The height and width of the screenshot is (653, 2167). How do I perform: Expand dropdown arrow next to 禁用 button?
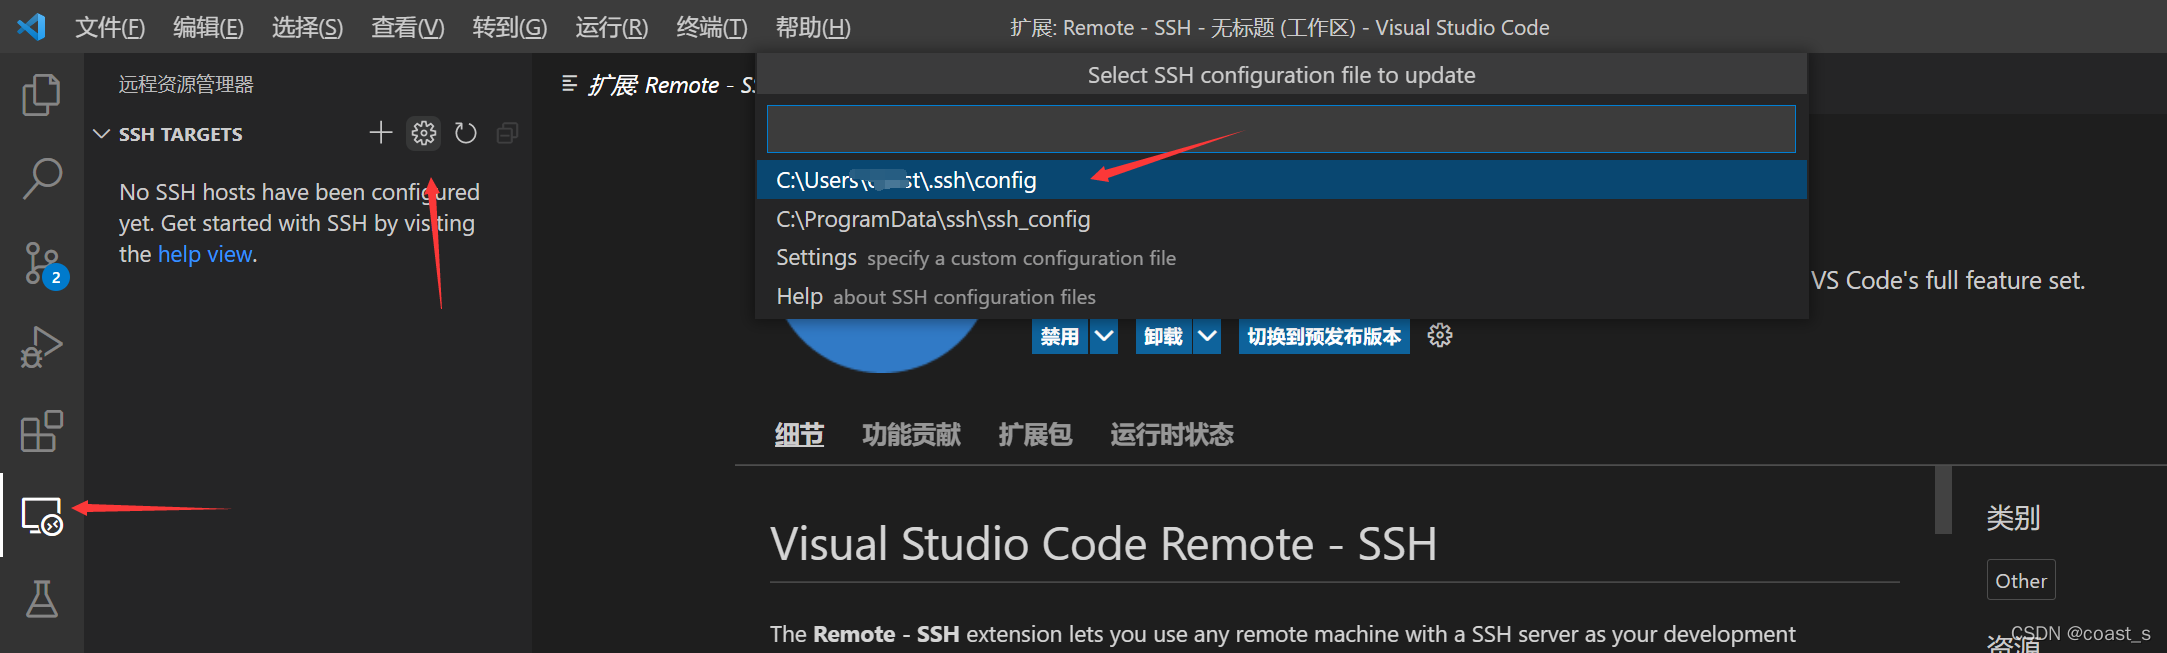[x=1104, y=336]
